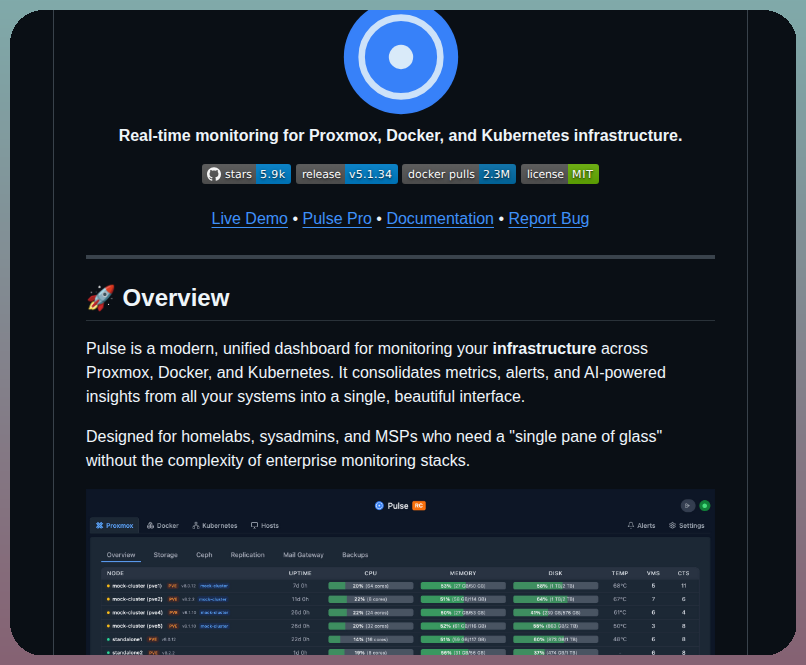This screenshot has height=665, width=806.
Task: Click the 'standalone1' node row name
Action: (127, 639)
